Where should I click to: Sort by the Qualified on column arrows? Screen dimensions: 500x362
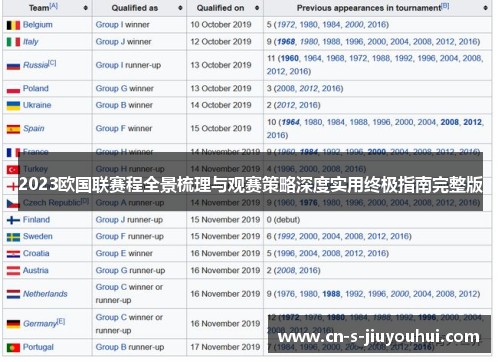(x=257, y=8)
